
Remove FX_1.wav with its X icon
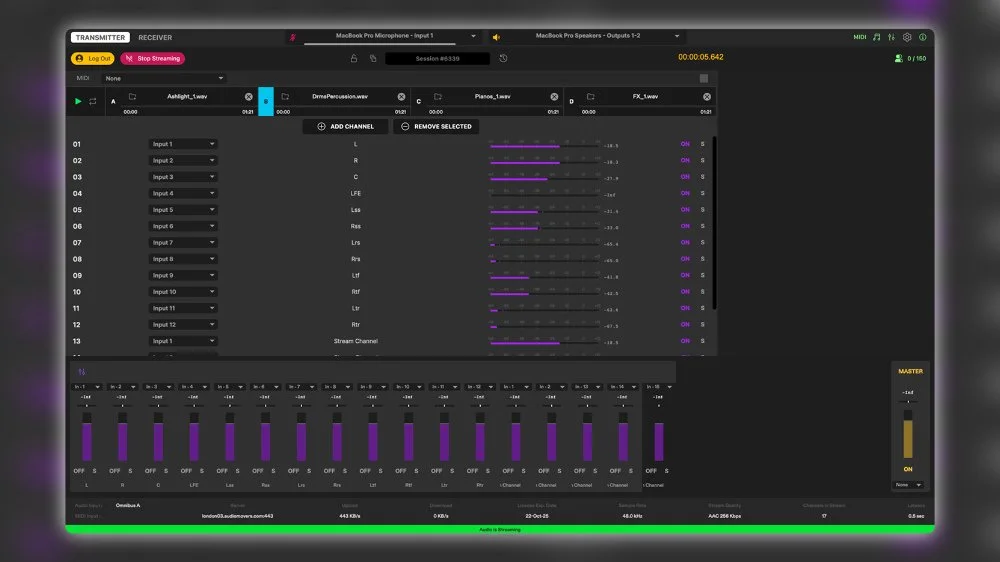(x=707, y=97)
